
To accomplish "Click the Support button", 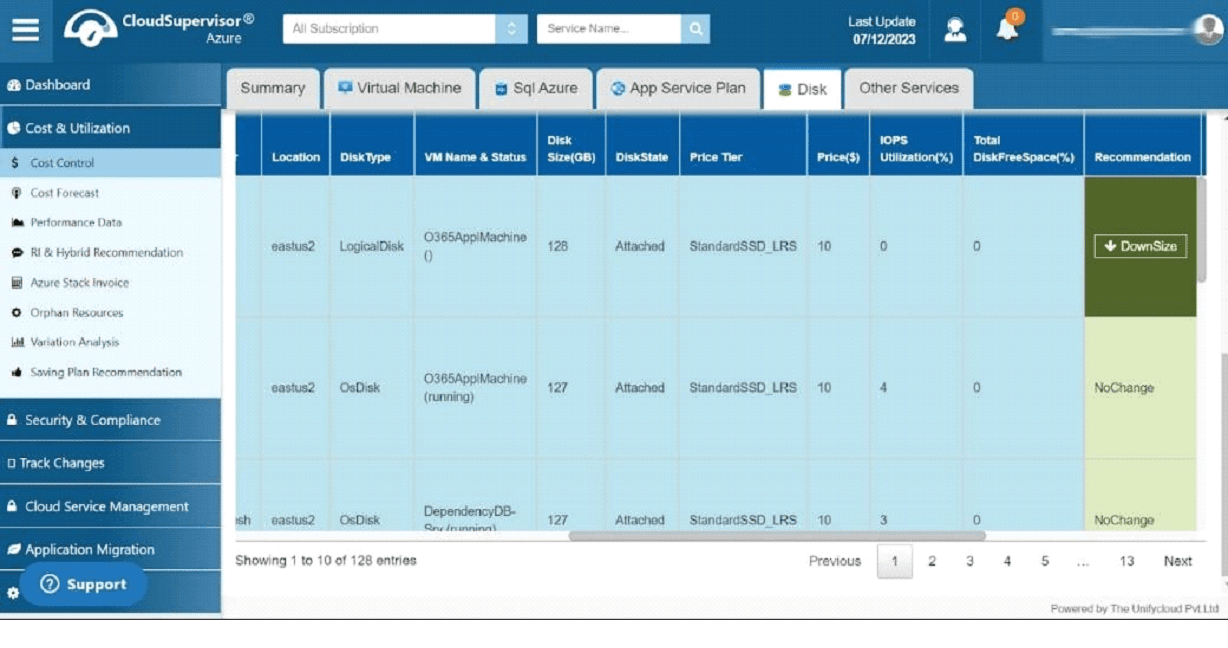I will (x=84, y=585).
